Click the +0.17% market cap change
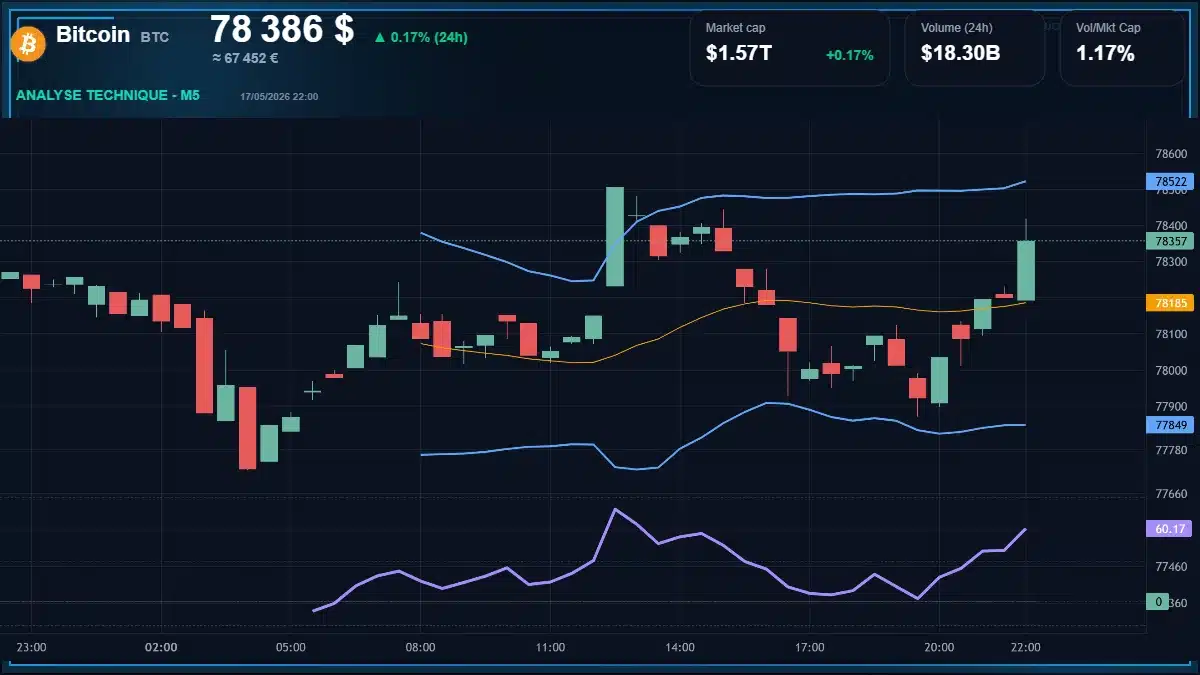 (849, 55)
